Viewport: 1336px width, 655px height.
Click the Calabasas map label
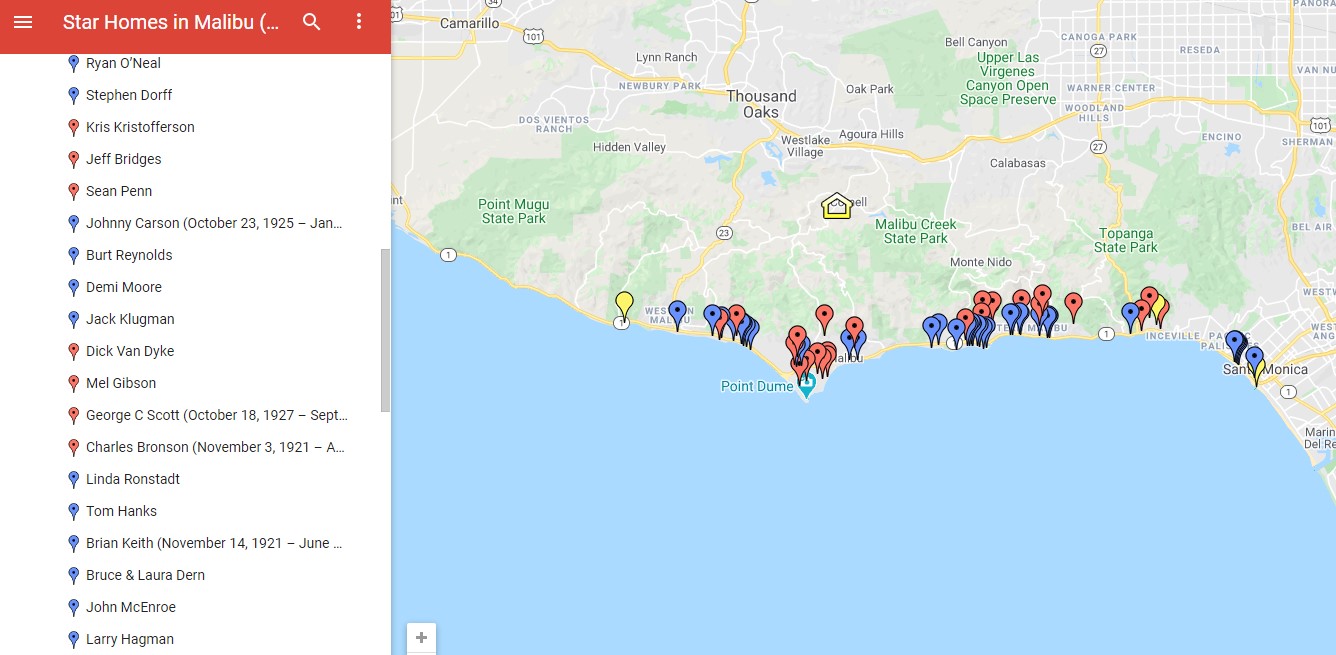pos(1017,163)
